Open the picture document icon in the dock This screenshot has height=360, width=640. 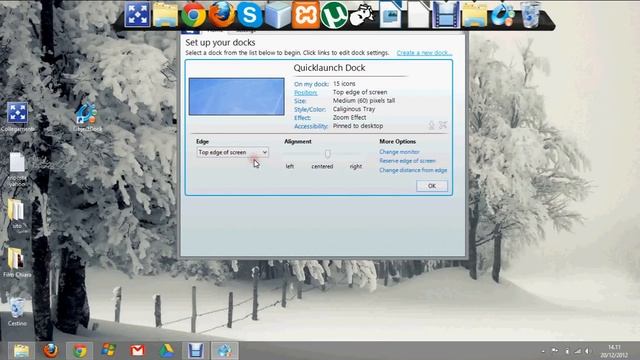390,15
